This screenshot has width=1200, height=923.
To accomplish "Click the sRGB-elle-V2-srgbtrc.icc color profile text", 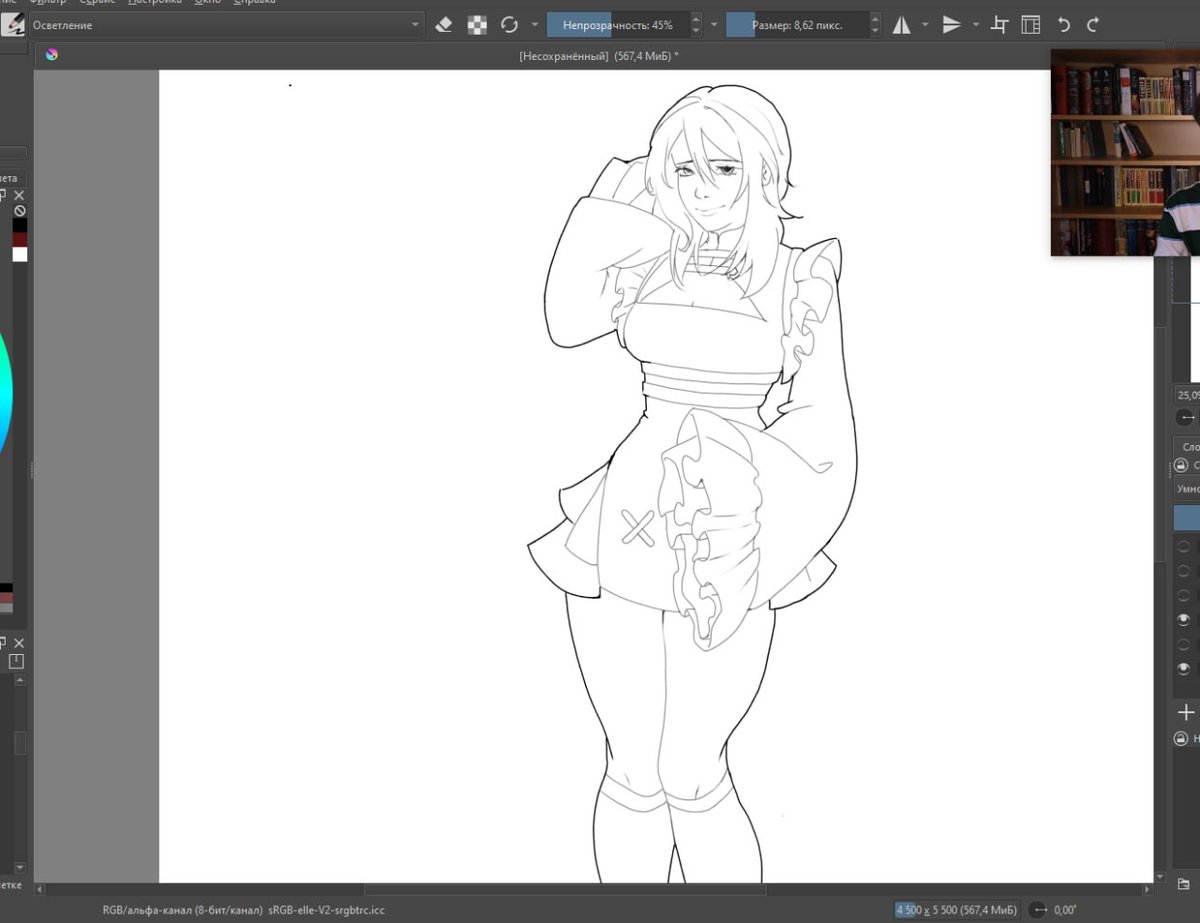I will 327,910.
